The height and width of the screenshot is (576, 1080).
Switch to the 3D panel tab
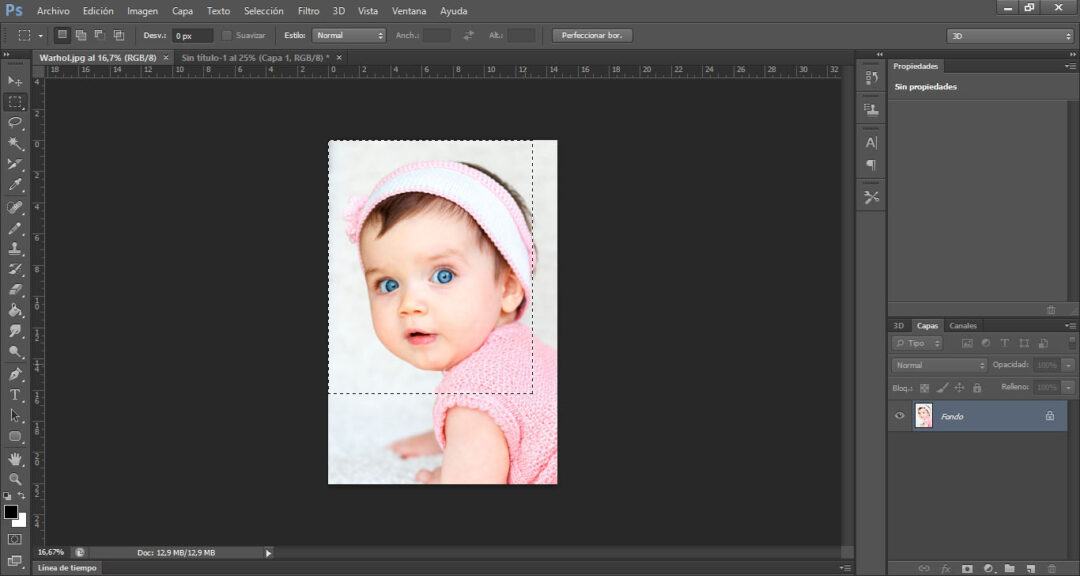coord(898,326)
